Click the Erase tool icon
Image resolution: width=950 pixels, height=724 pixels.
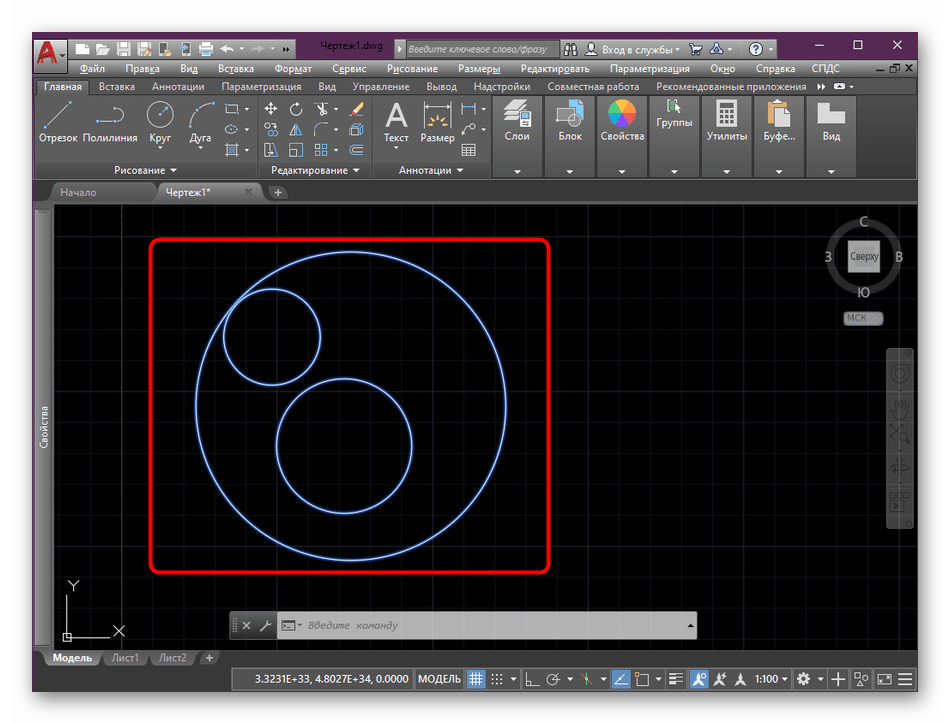[357, 109]
